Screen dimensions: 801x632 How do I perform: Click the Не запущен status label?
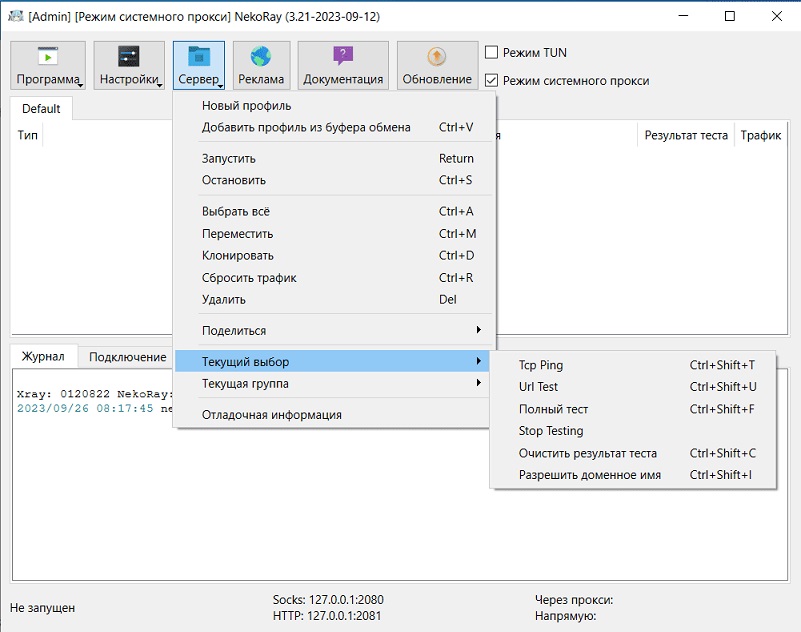42,607
